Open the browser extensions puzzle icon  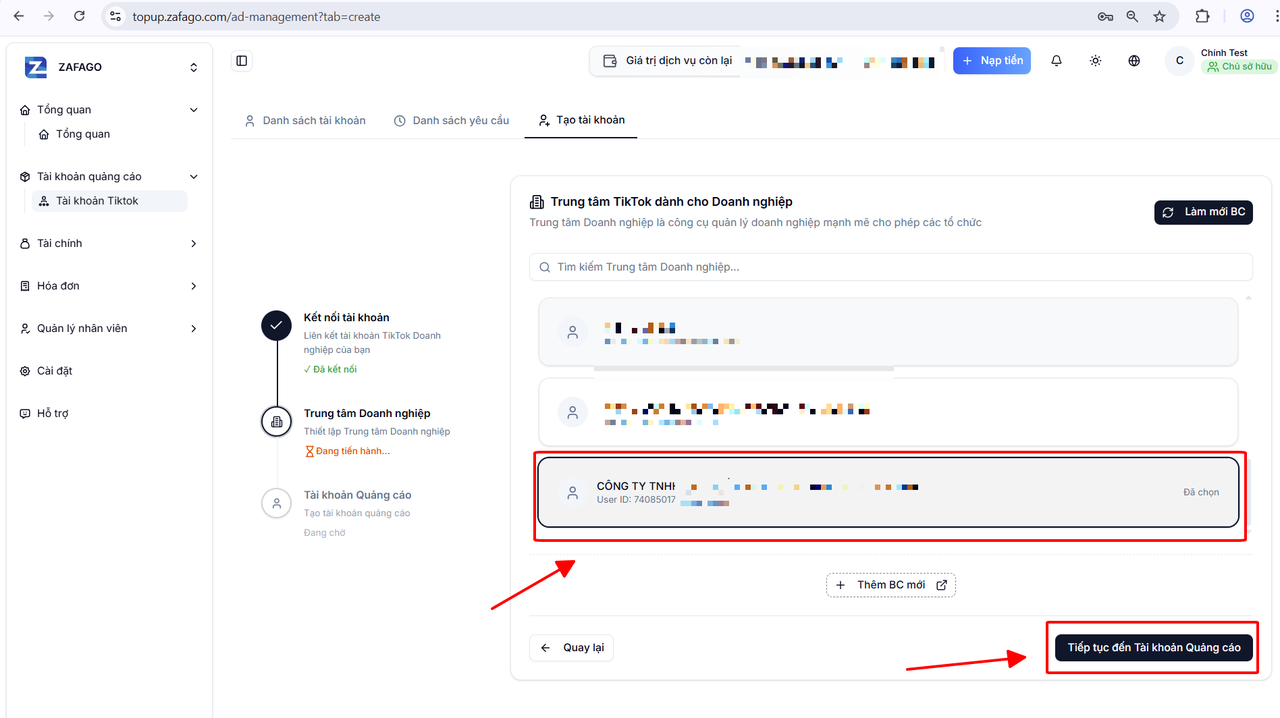point(1203,16)
